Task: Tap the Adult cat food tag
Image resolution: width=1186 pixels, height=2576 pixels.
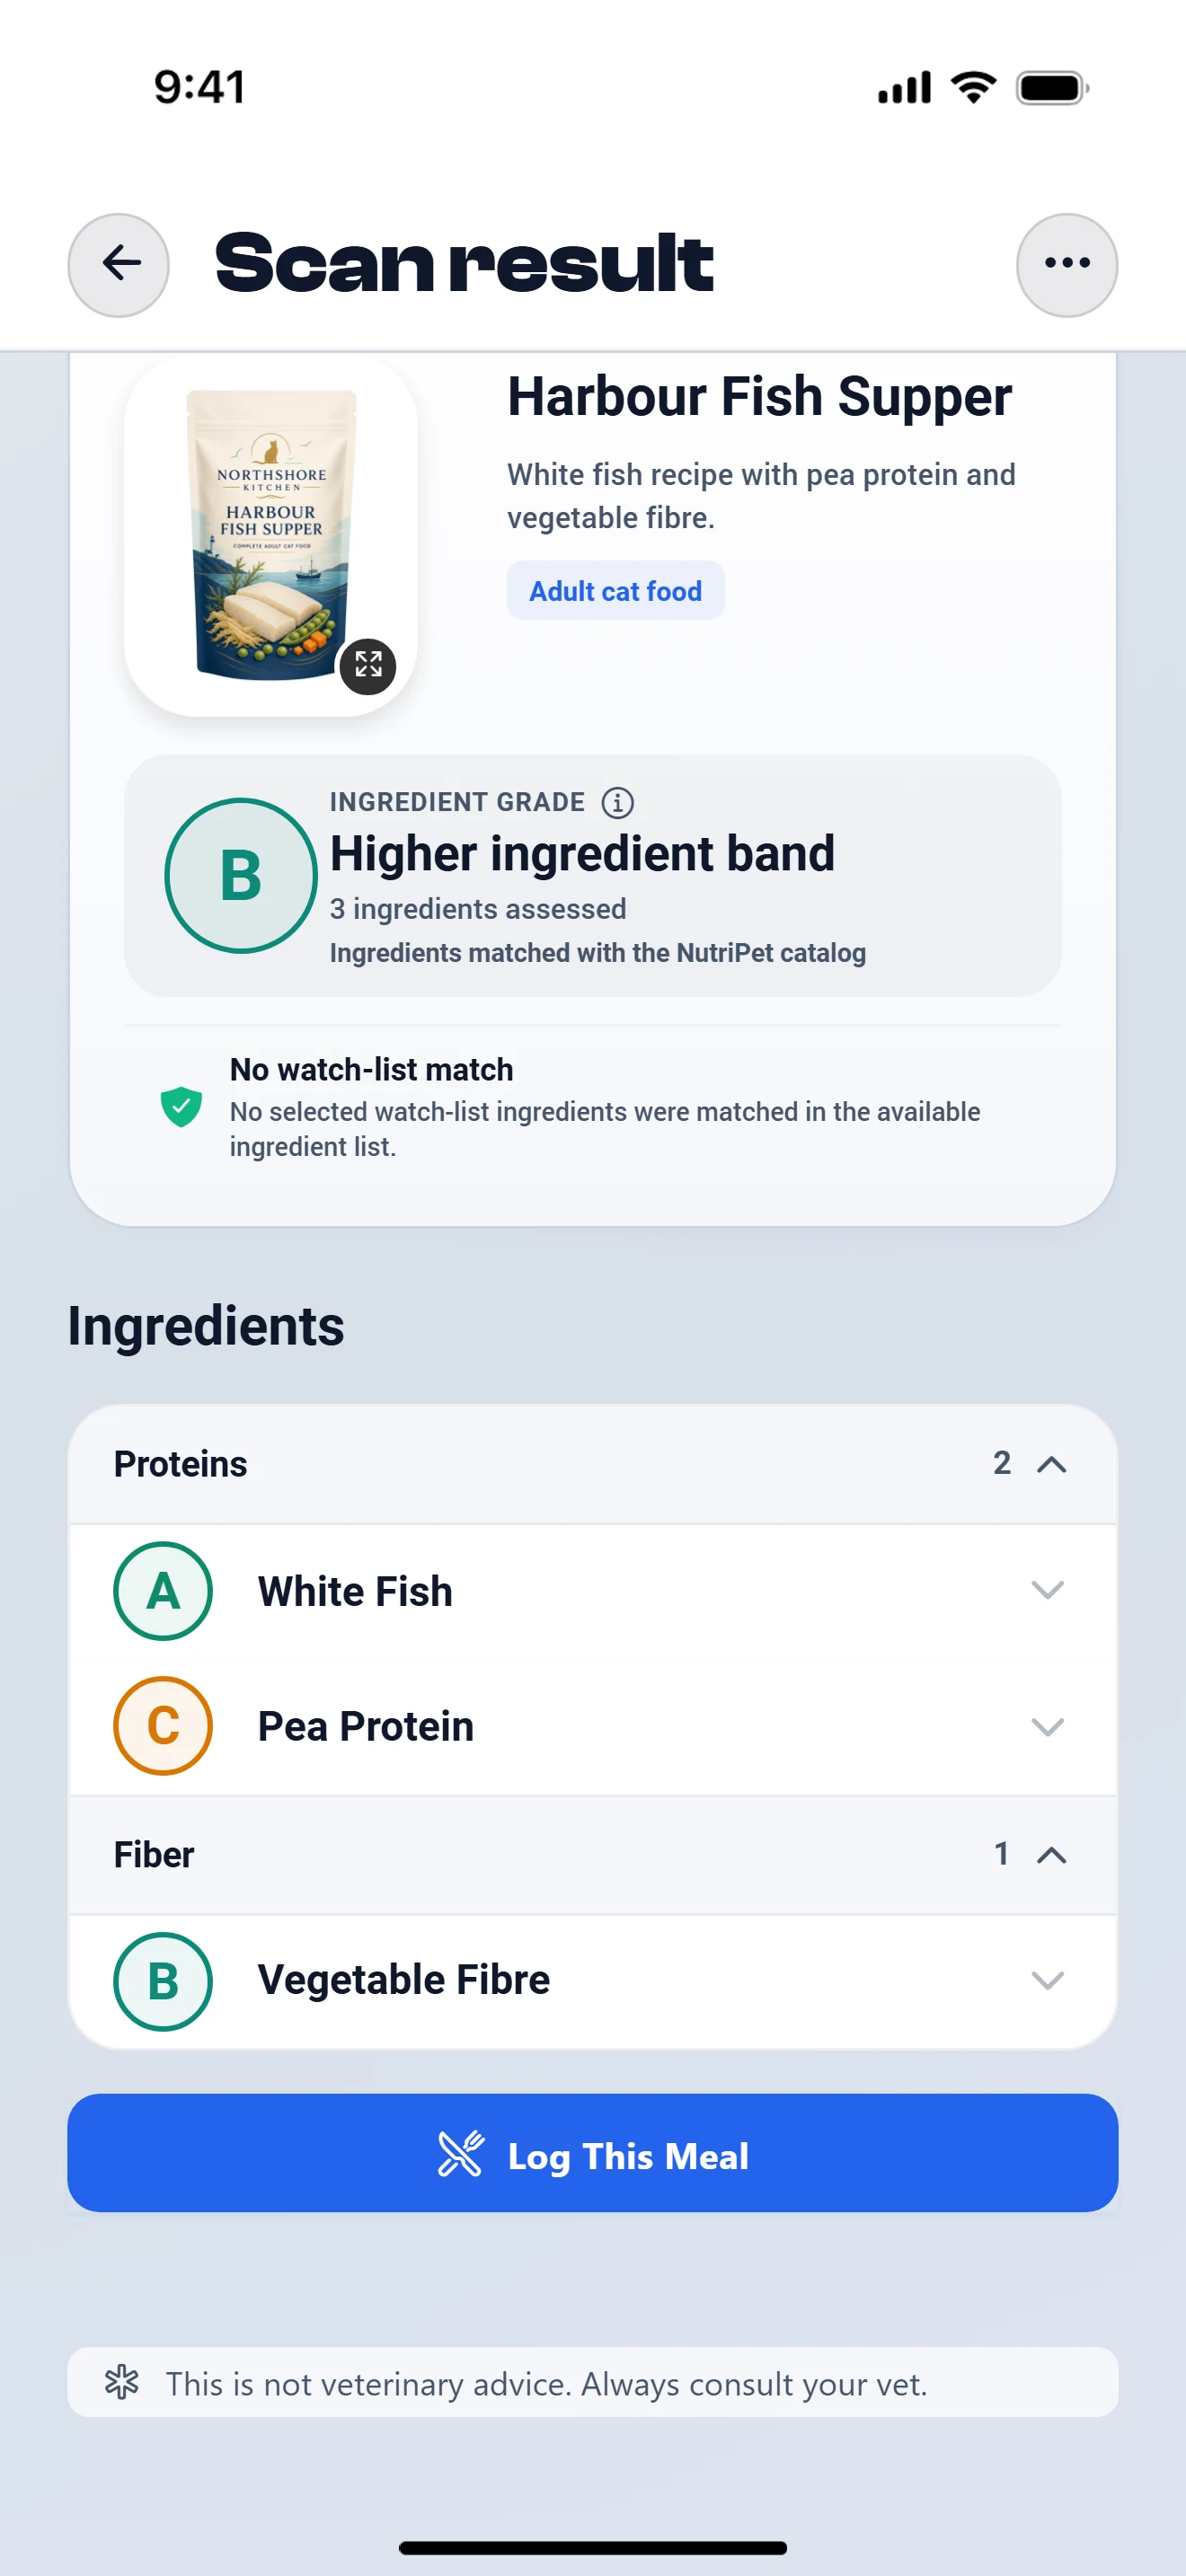Action: 615,590
